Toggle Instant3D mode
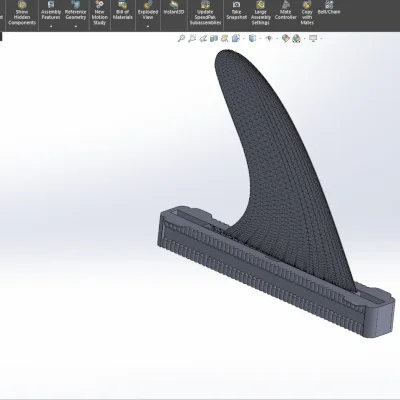The image size is (400, 400). pyautogui.click(x=174, y=9)
